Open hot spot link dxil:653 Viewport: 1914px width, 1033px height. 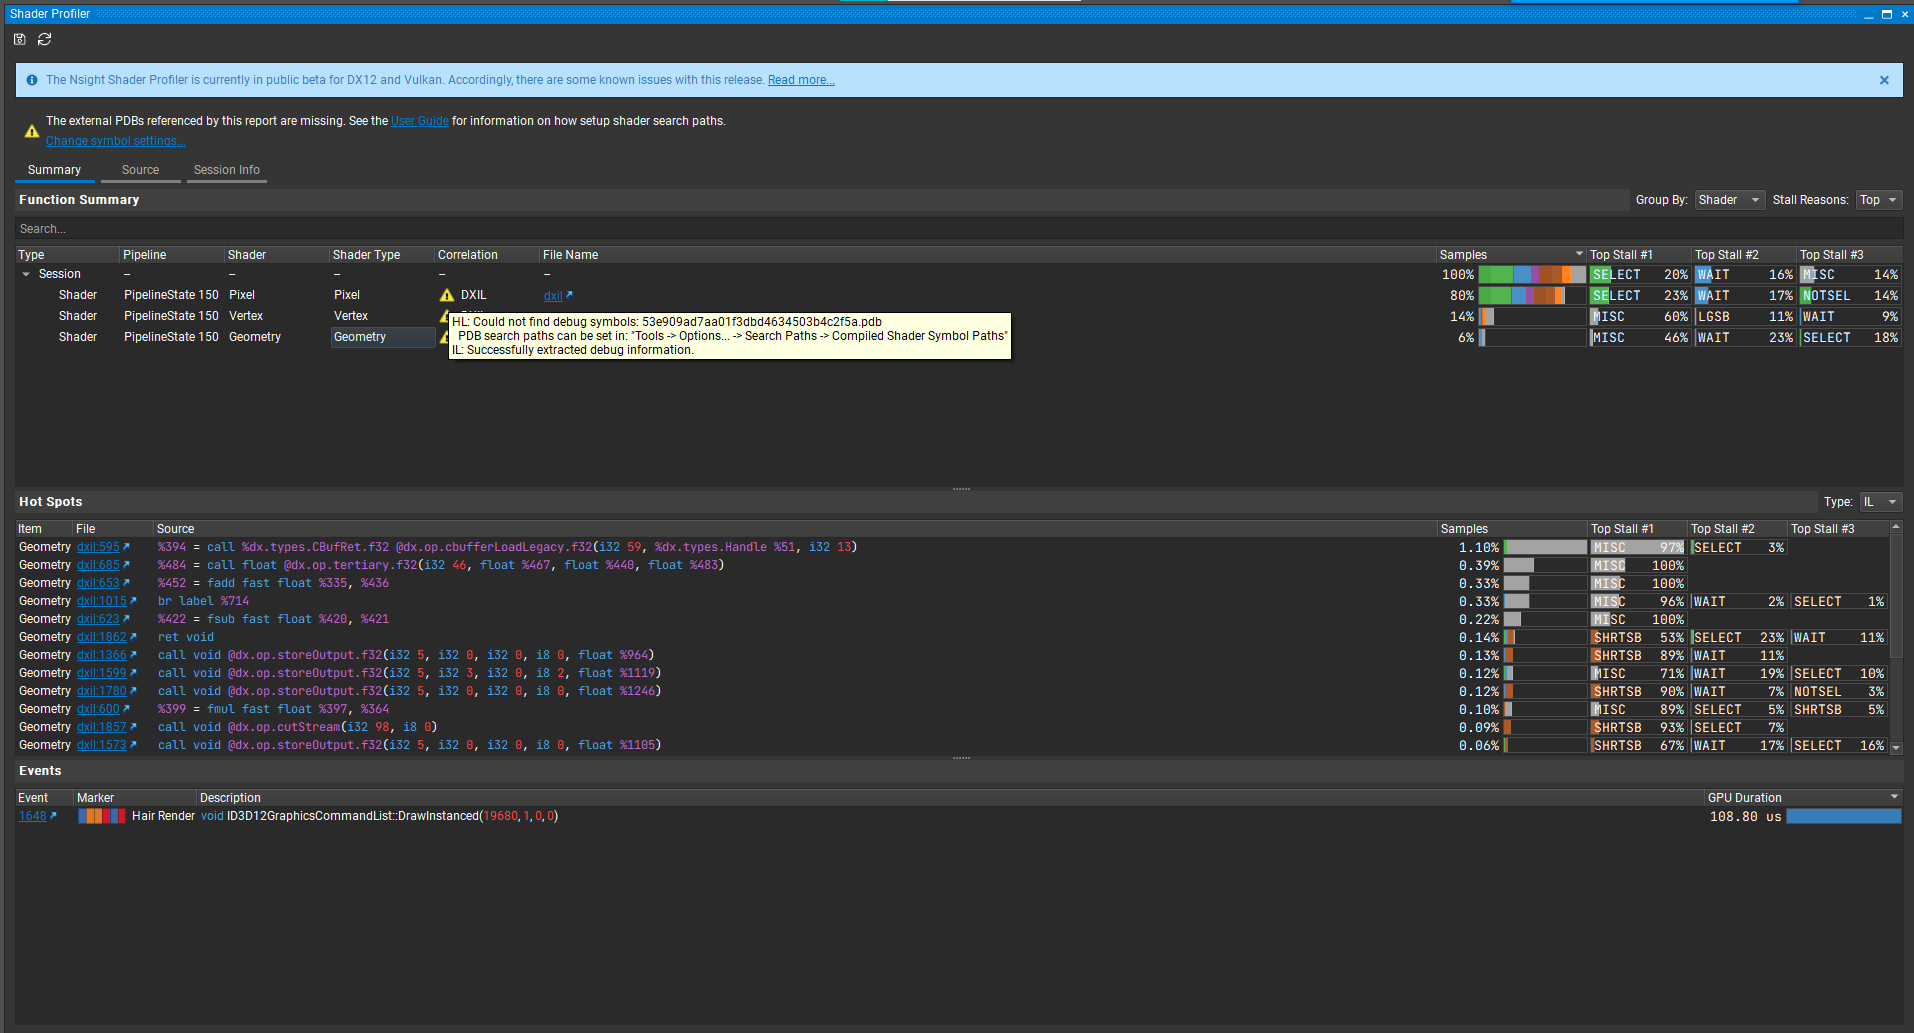point(98,583)
